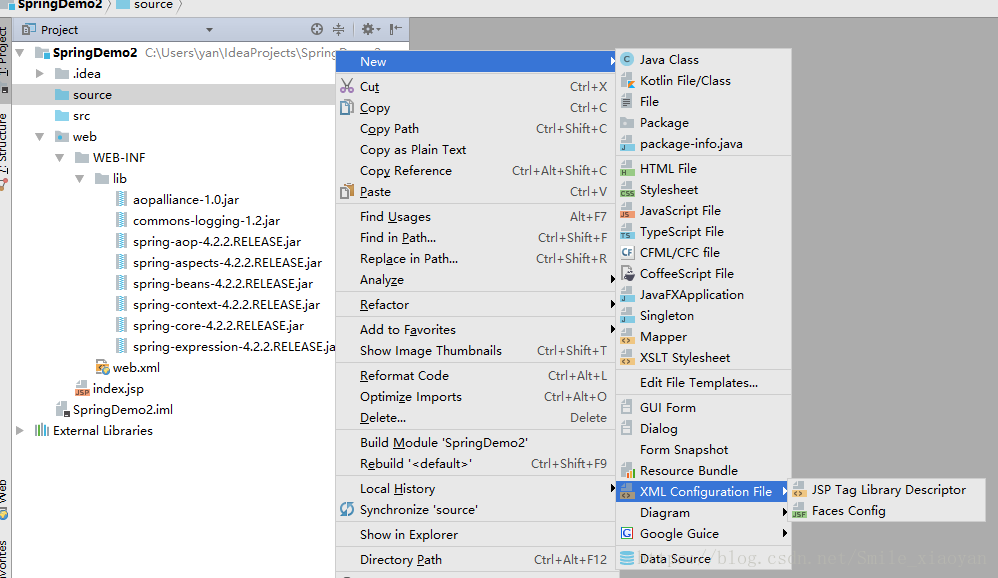Click the Faces Config JSF icon

799,511
